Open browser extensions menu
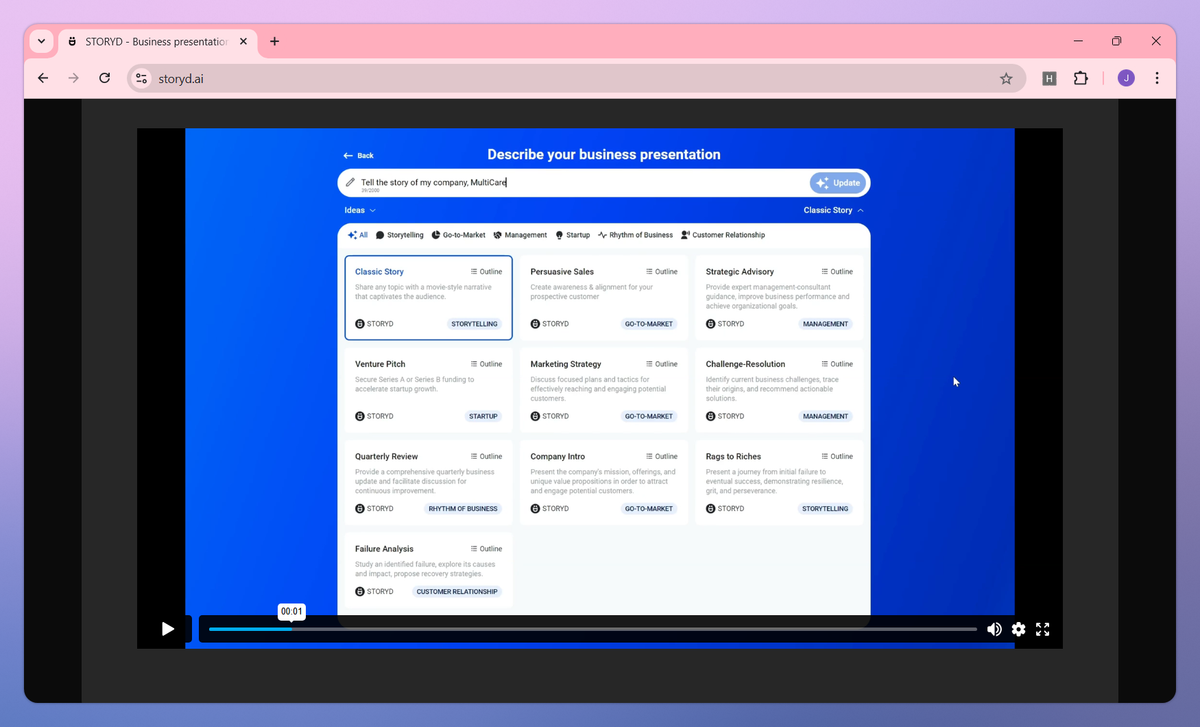 point(1081,78)
